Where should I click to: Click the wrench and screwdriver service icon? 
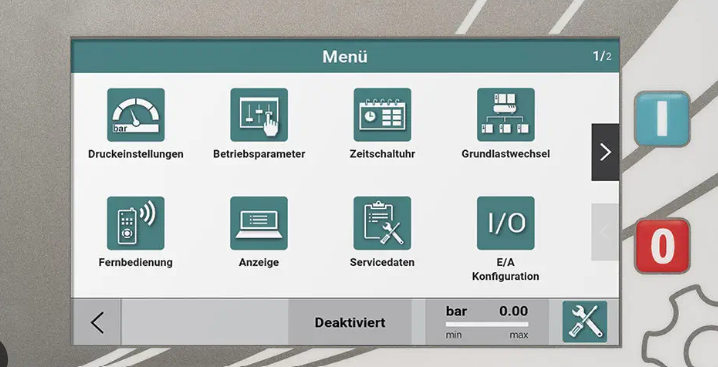pos(585,322)
